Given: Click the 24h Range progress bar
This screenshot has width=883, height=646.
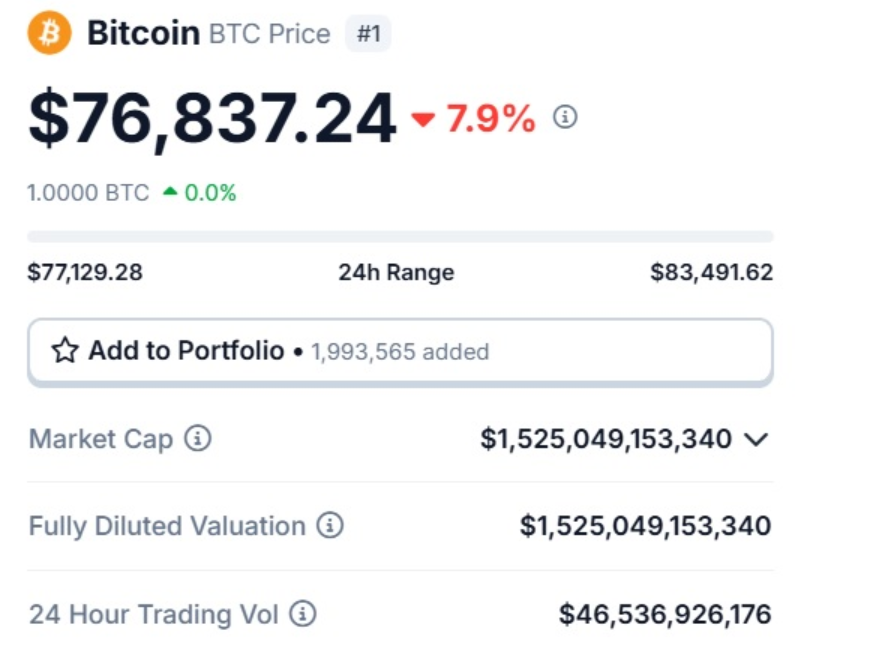Looking at the screenshot, I should coord(399,237).
